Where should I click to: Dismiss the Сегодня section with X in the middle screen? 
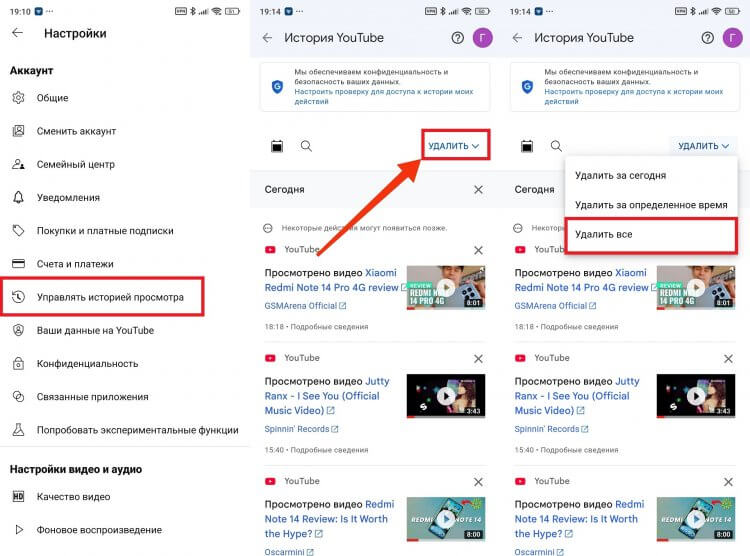pos(478,189)
